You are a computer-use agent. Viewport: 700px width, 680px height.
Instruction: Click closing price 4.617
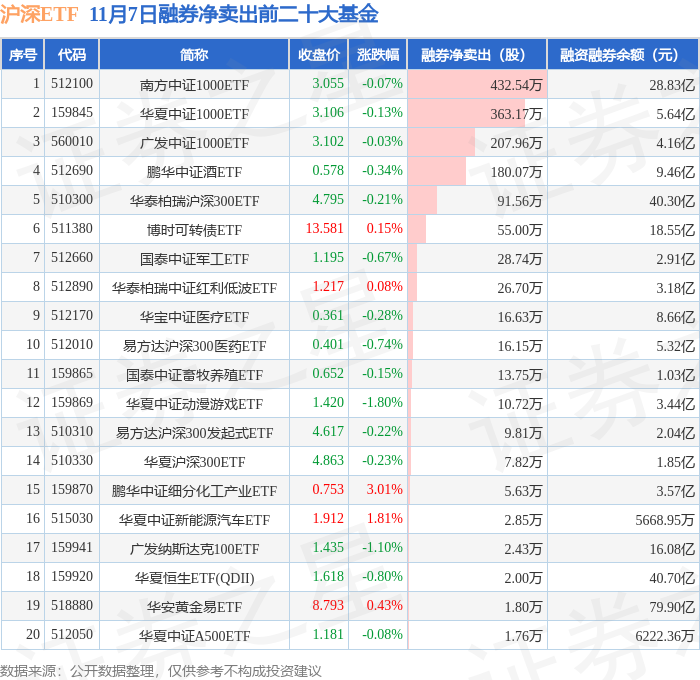[328, 432]
